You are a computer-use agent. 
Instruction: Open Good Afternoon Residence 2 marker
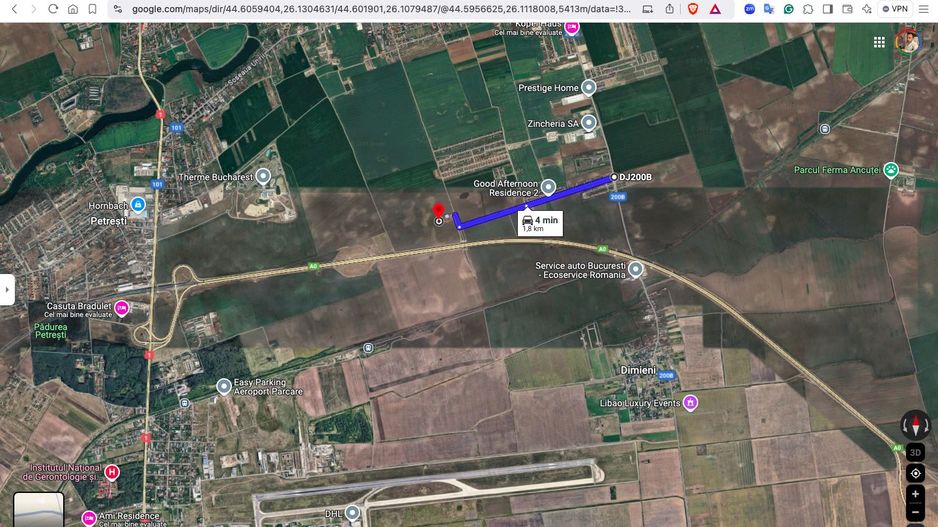(x=548, y=188)
